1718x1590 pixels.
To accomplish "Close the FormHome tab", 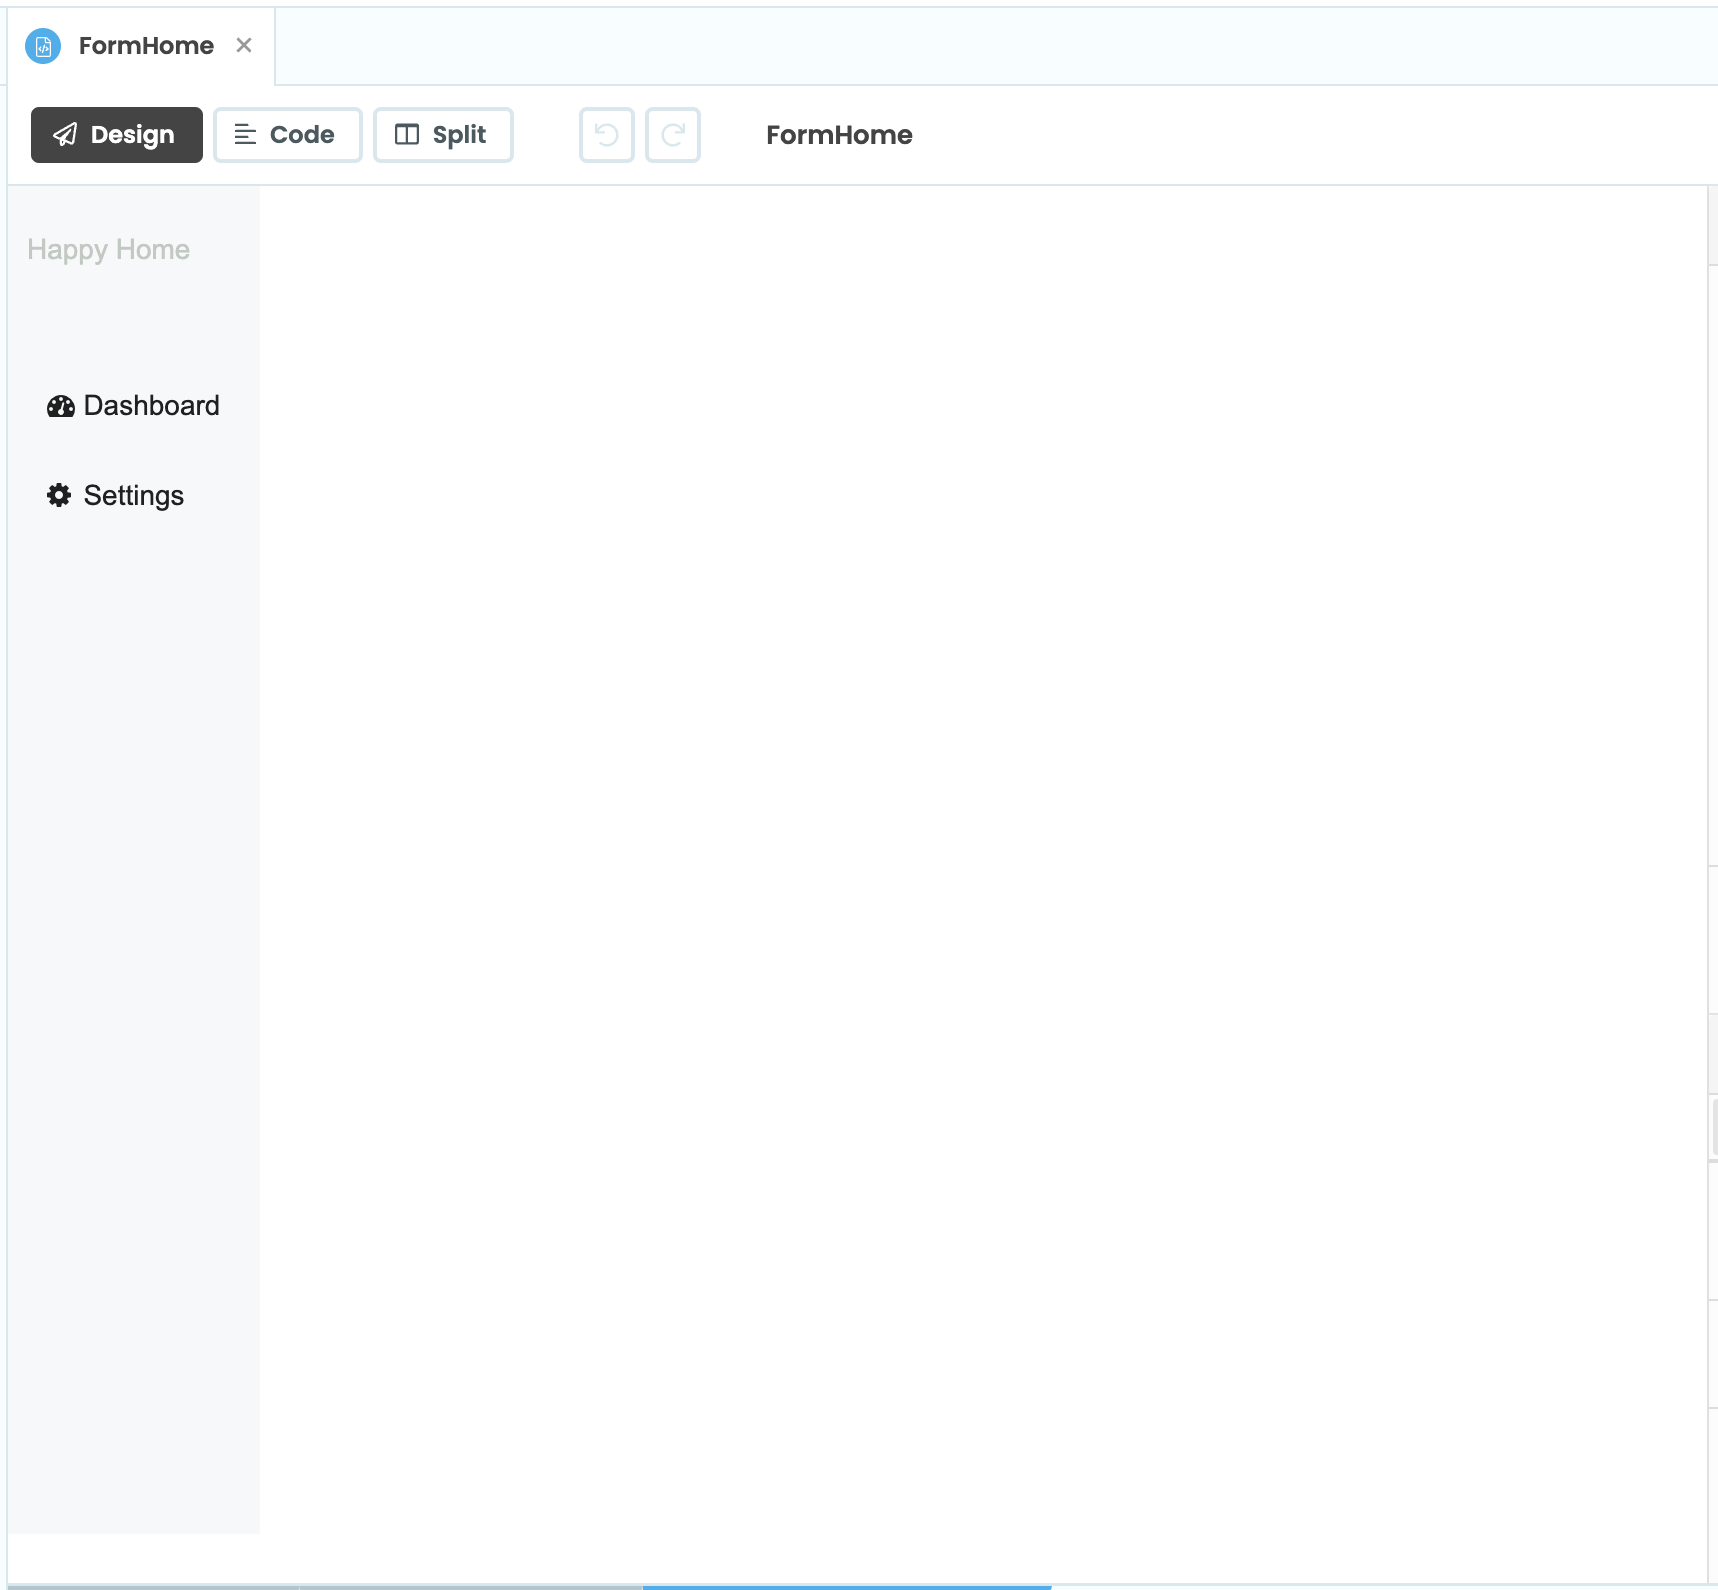I will point(244,45).
